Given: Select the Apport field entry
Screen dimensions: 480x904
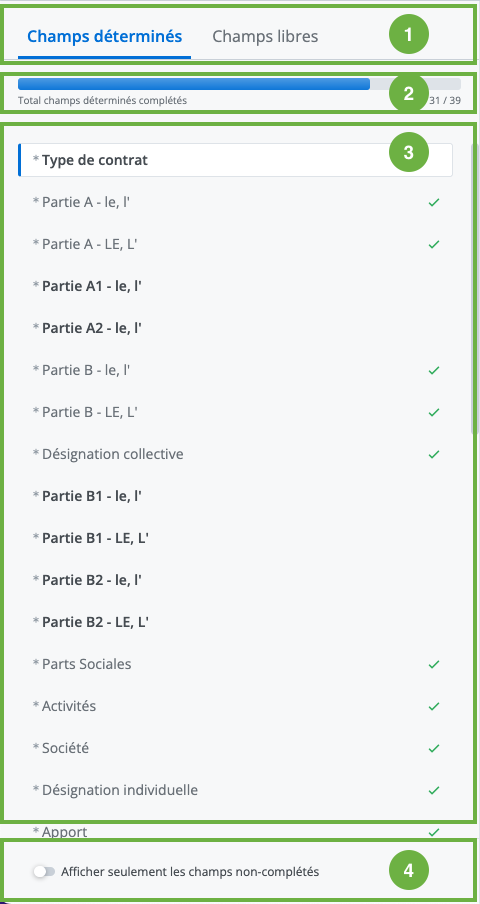Looking at the screenshot, I should coord(235,831).
